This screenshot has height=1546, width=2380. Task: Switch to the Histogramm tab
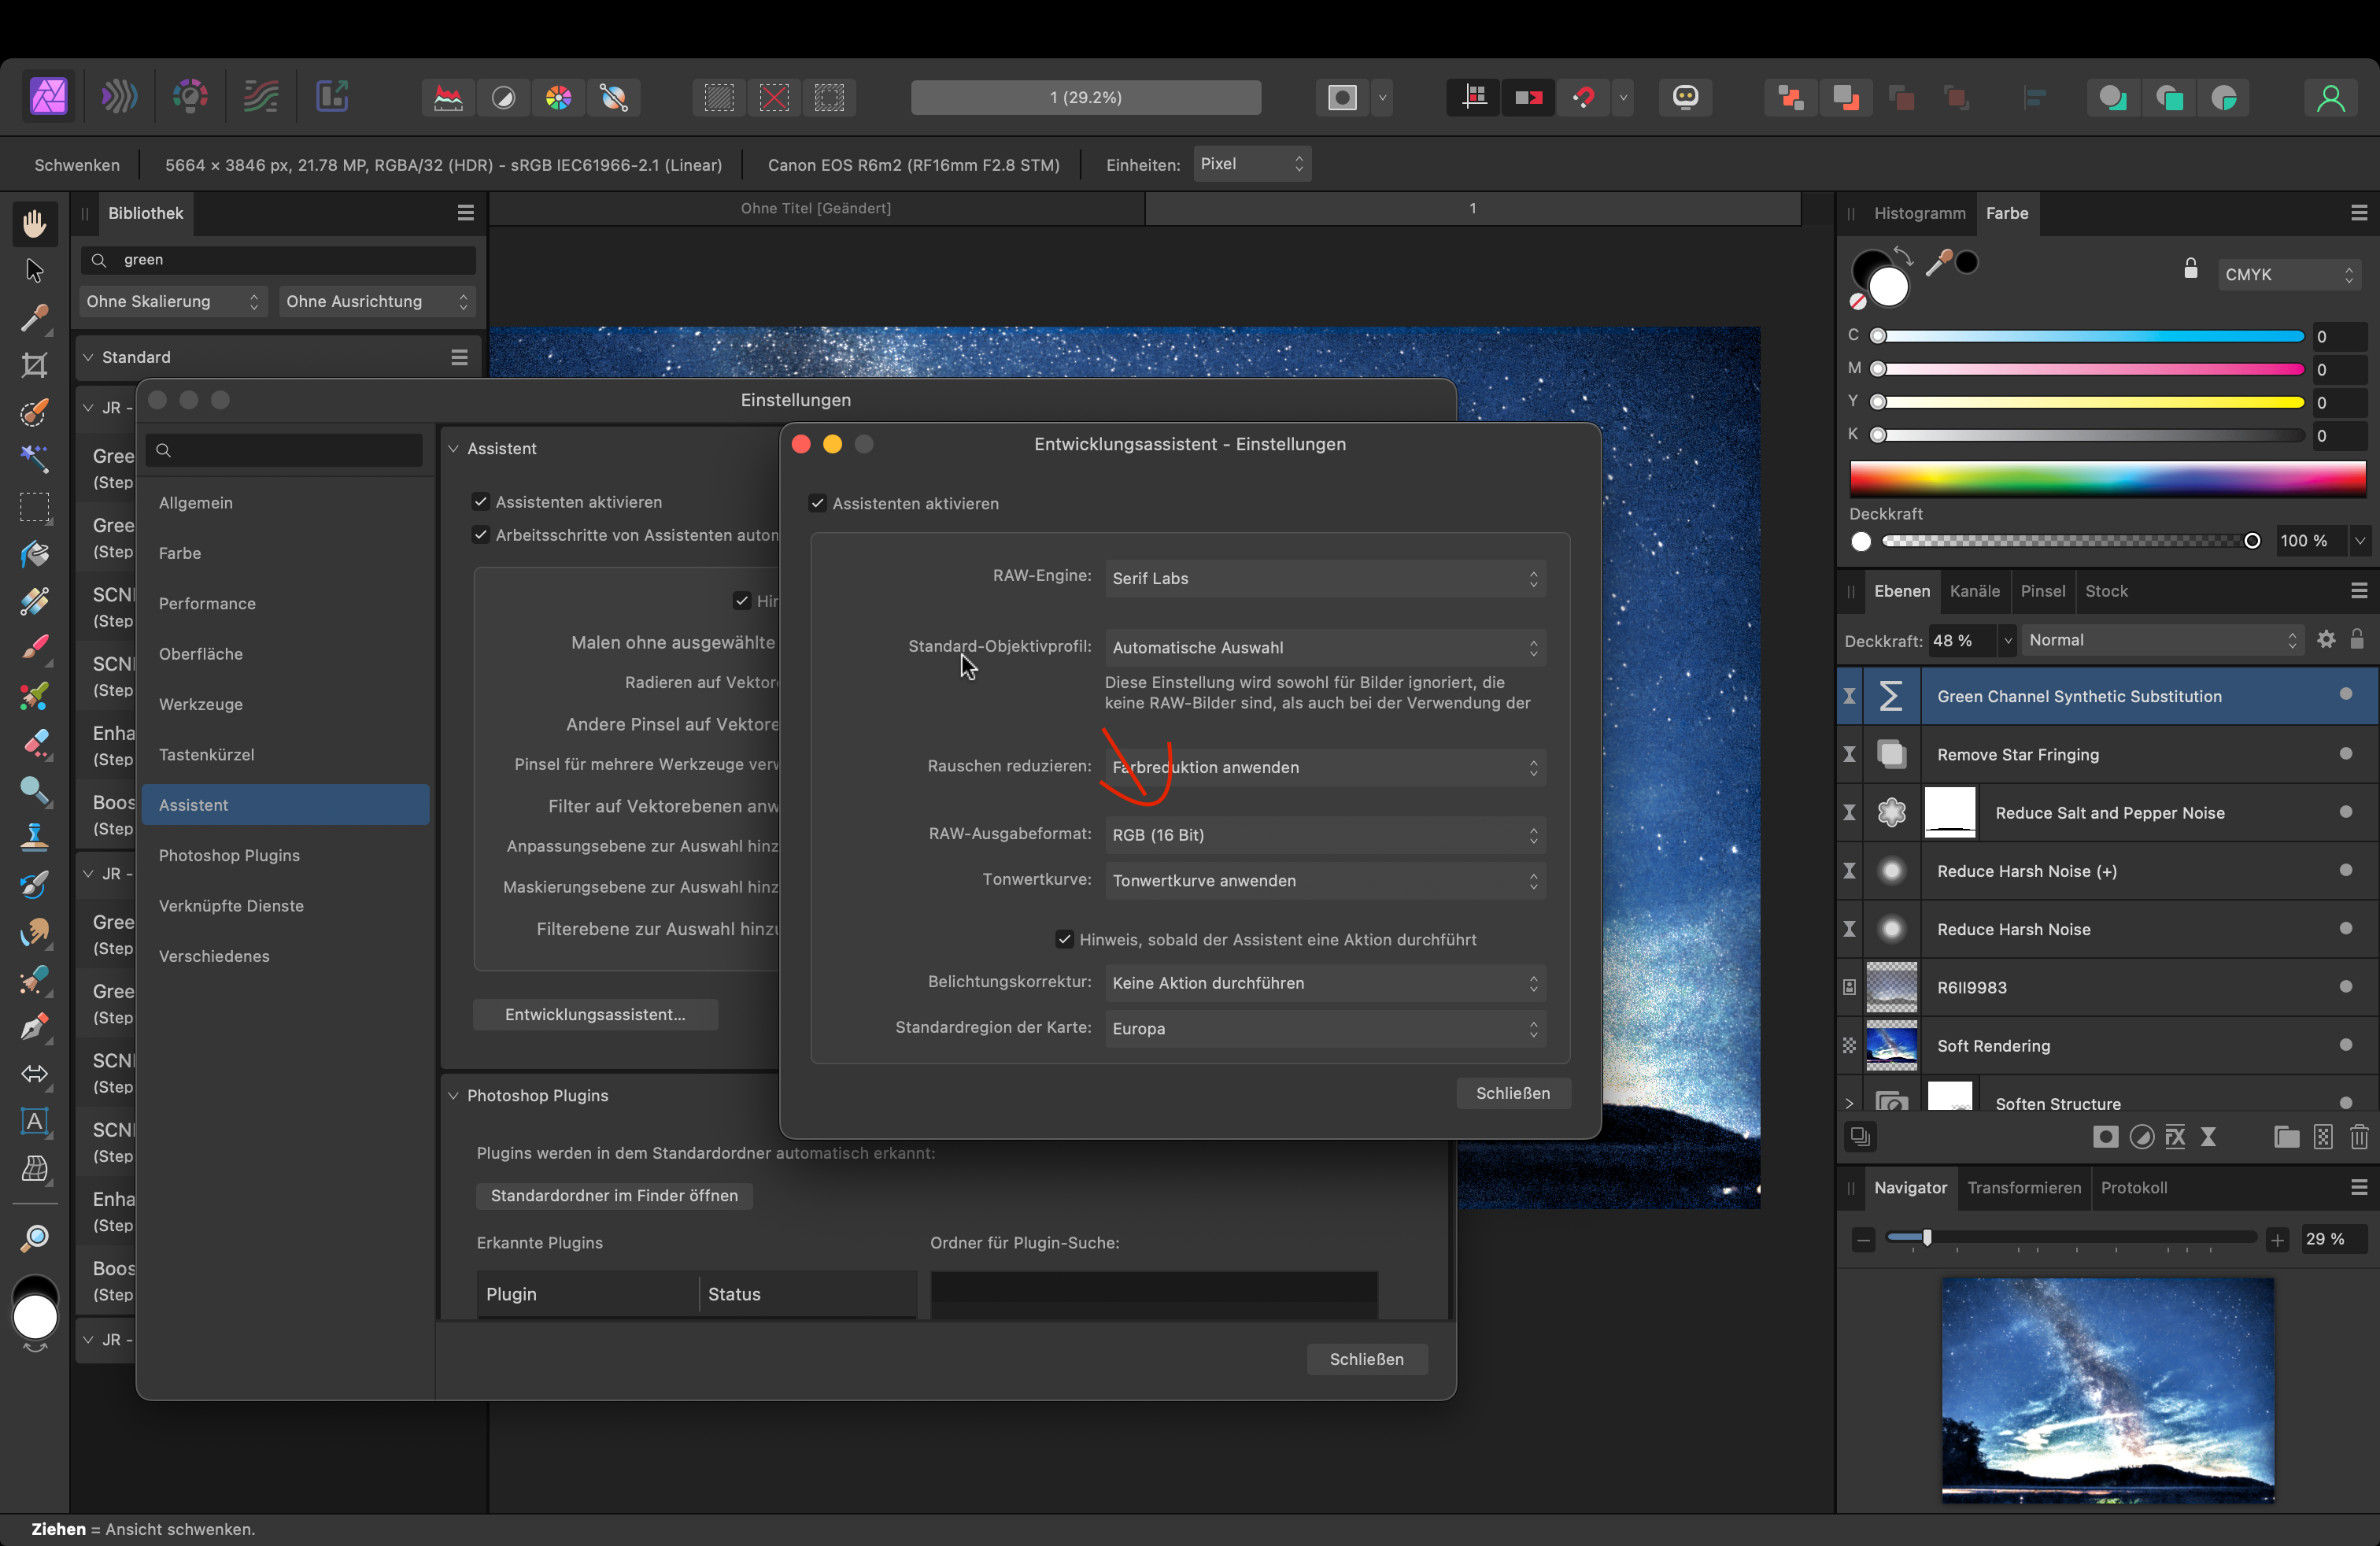pyautogui.click(x=1919, y=213)
